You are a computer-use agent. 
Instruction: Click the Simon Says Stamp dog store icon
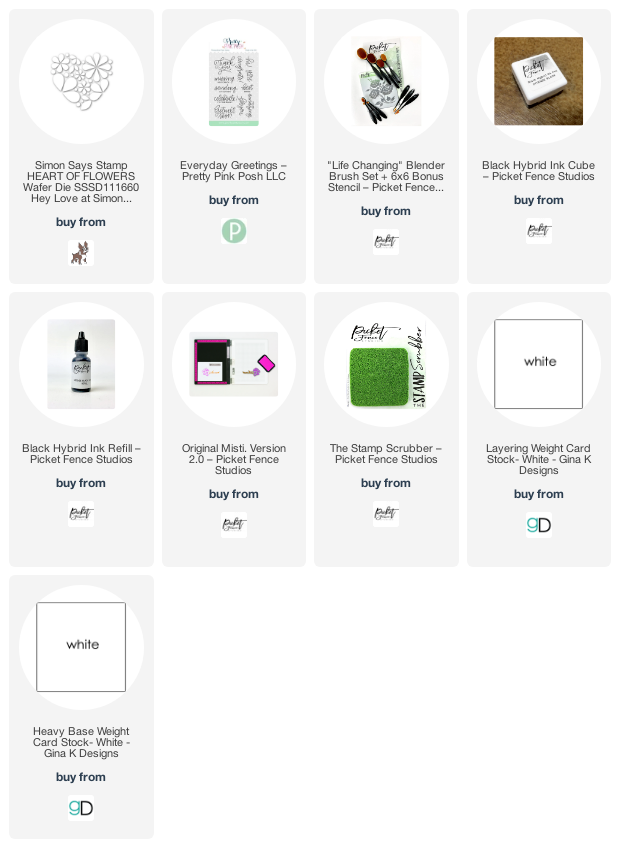pos(81,253)
